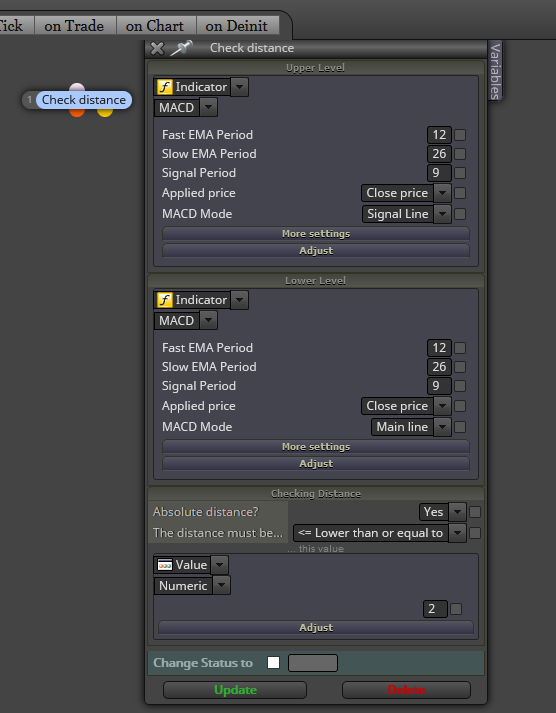This screenshot has height=713, width=556.
Task: Click Lower Level Adjust button
Action: point(316,463)
